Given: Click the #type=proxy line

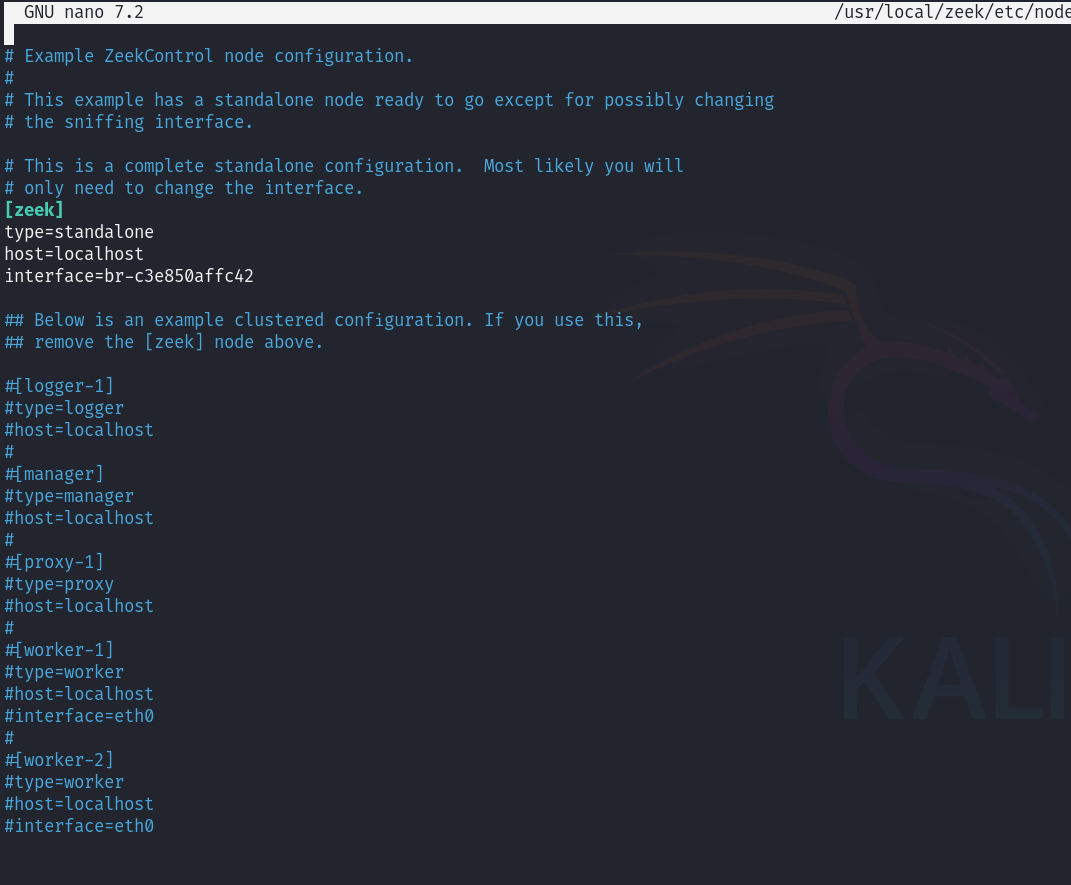Looking at the screenshot, I should pyautogui.click(x=59, y=585).
